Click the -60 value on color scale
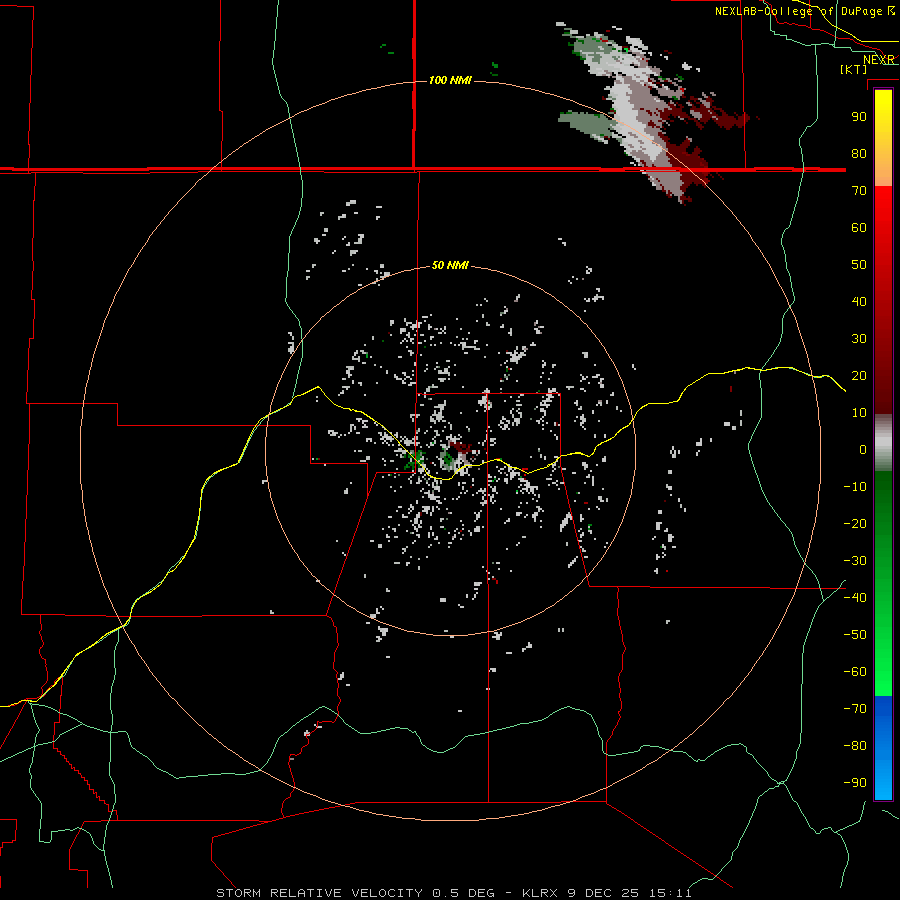Viewport: 900px width, 900px height. (855, 672)
